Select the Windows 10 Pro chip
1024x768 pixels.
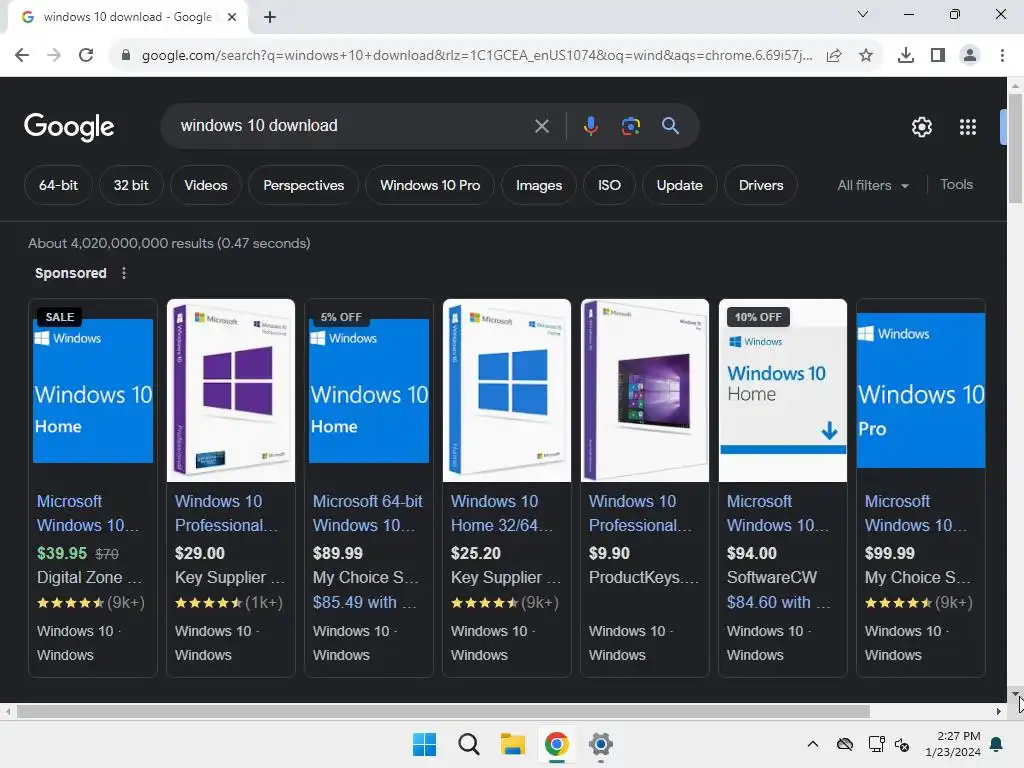(430, 185)
